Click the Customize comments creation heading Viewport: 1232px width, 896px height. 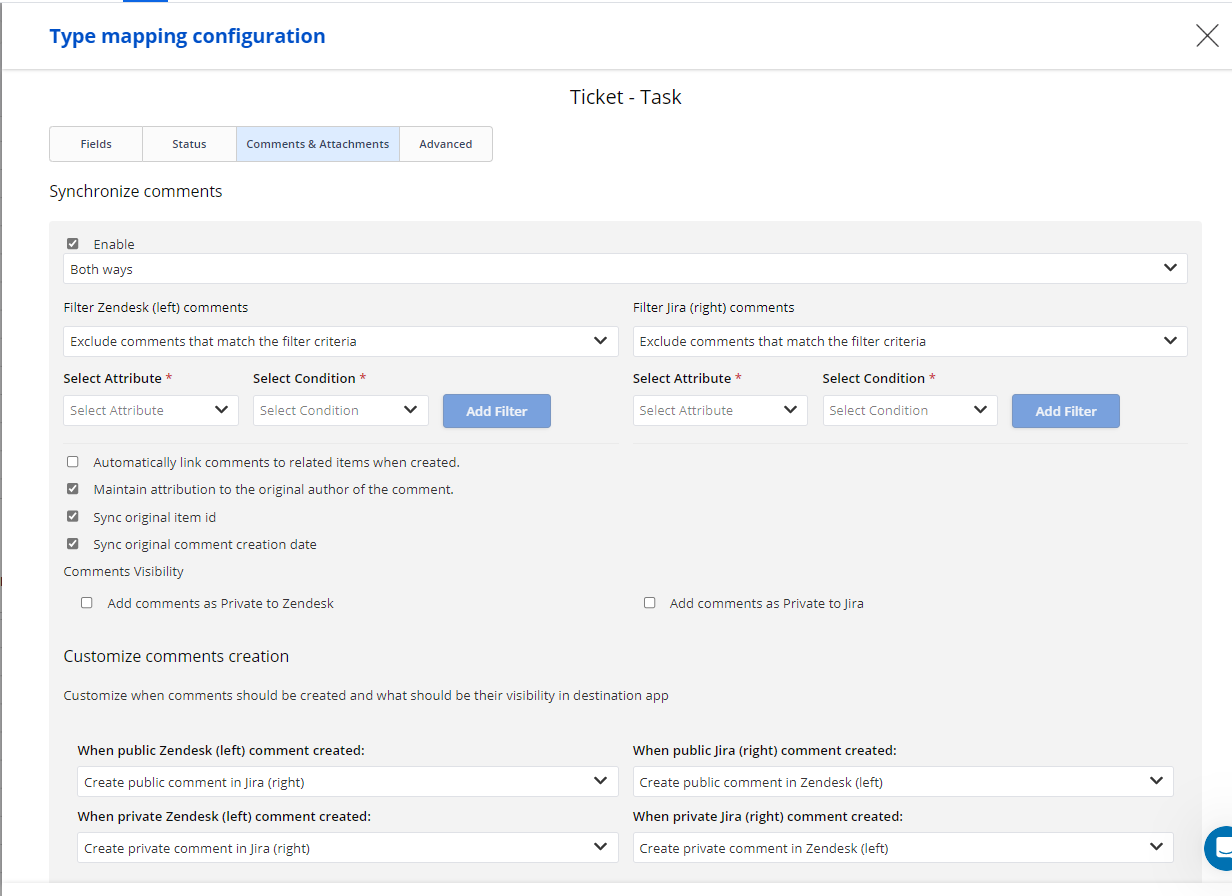click(176, 656)
